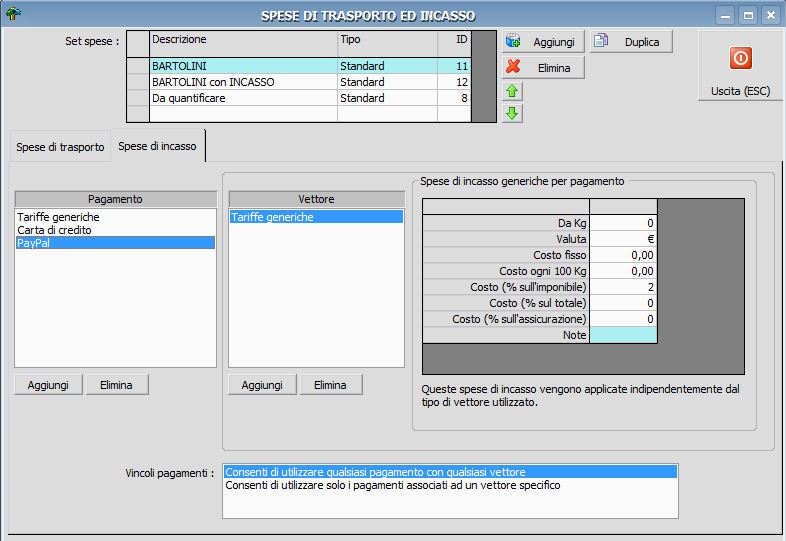
Task: Click the ID column header
Action: click(x=454, y=44)
